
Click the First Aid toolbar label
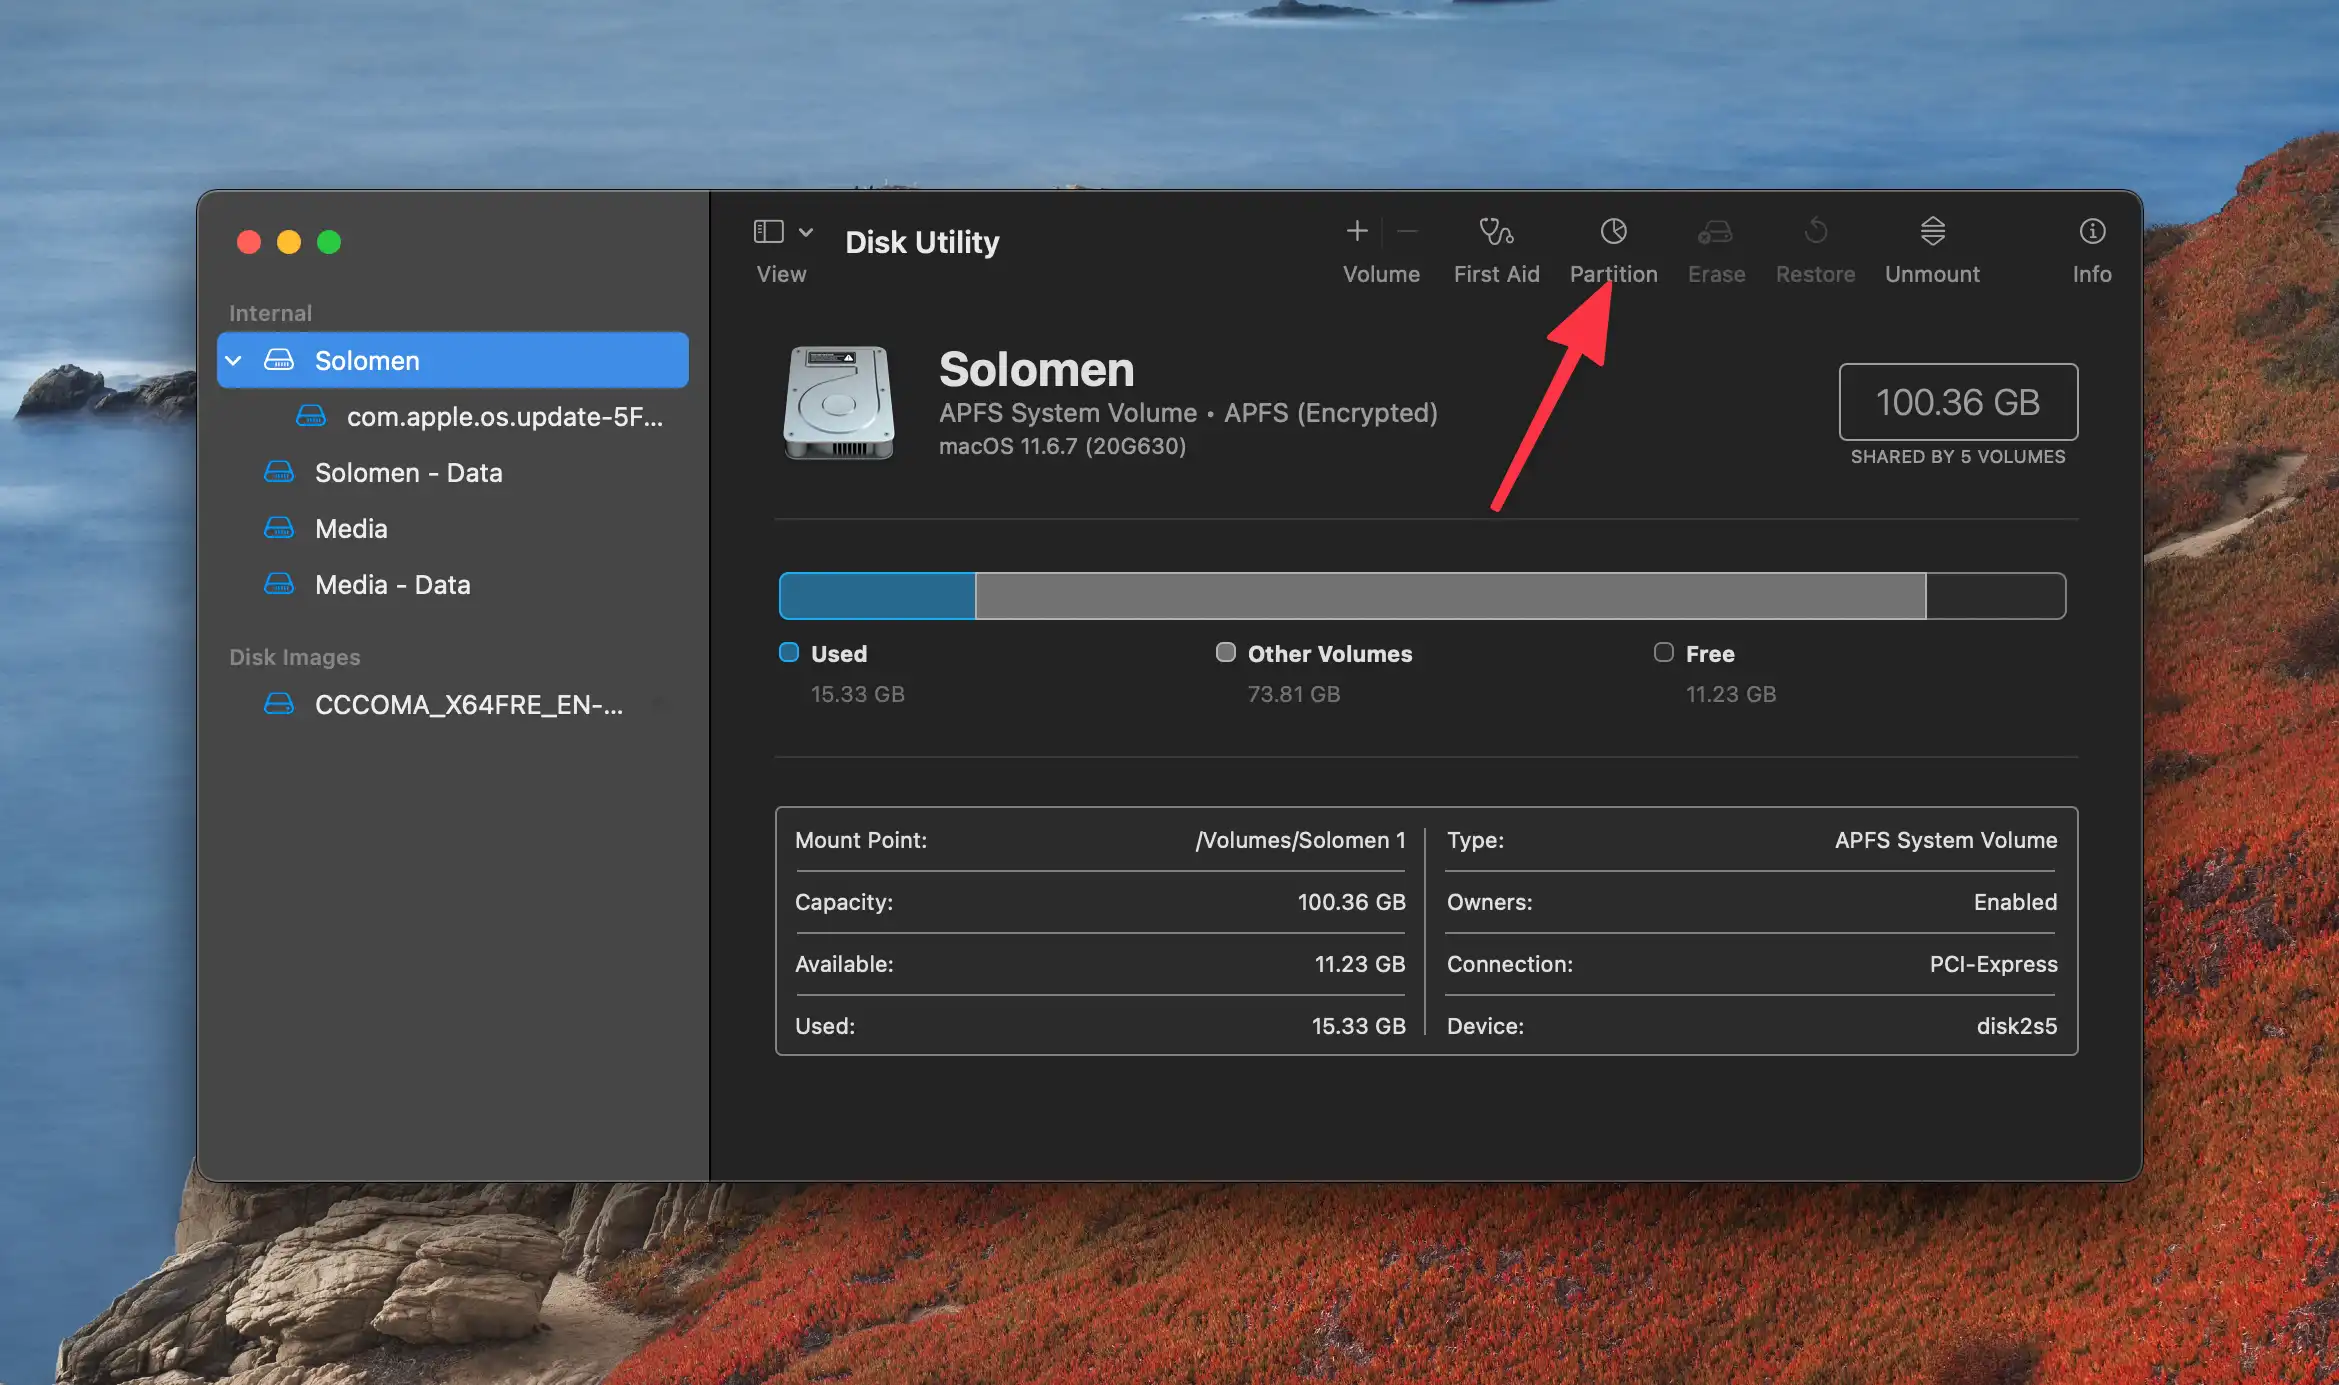point(1496,274)
